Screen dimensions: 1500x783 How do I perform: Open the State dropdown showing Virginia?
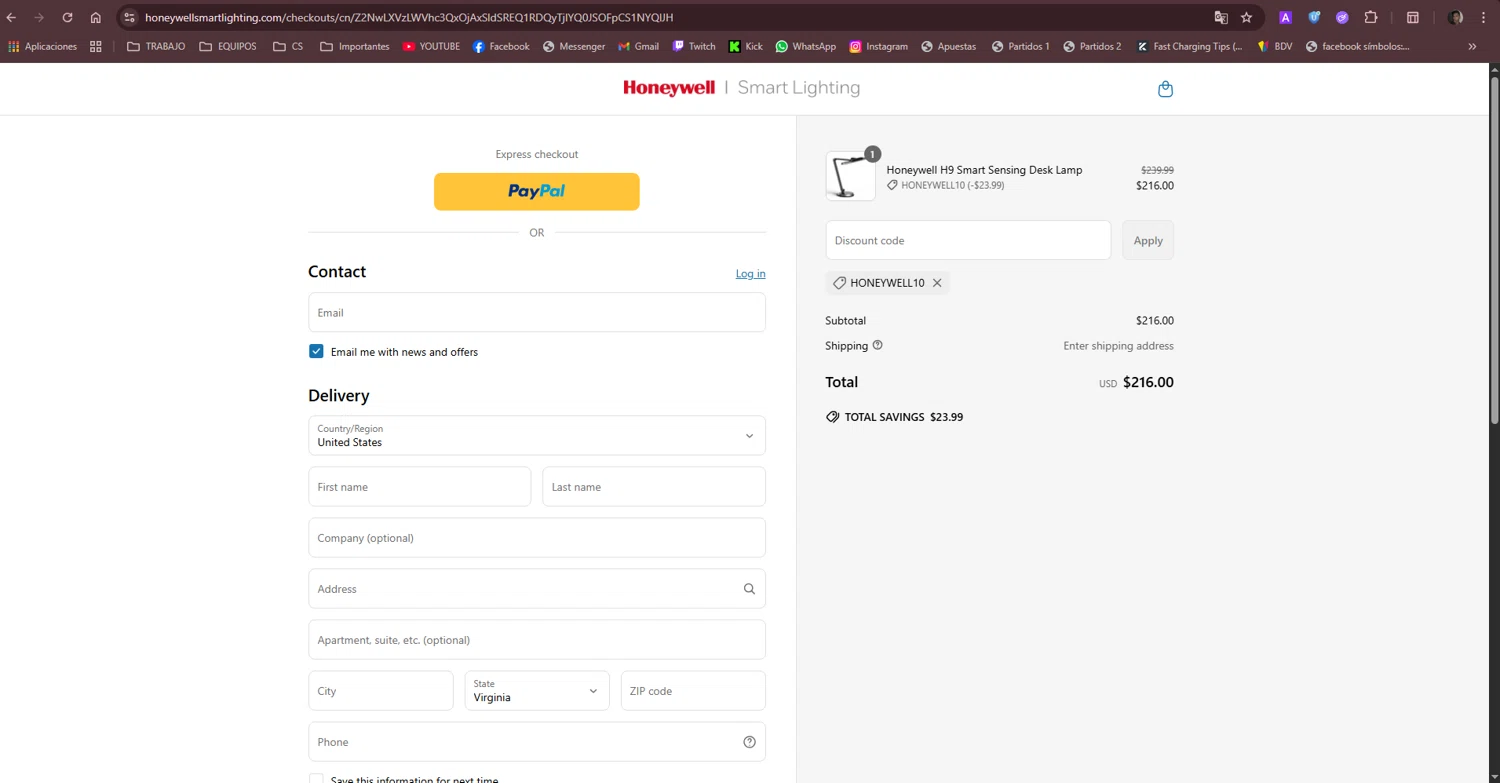tap(537, 690)
